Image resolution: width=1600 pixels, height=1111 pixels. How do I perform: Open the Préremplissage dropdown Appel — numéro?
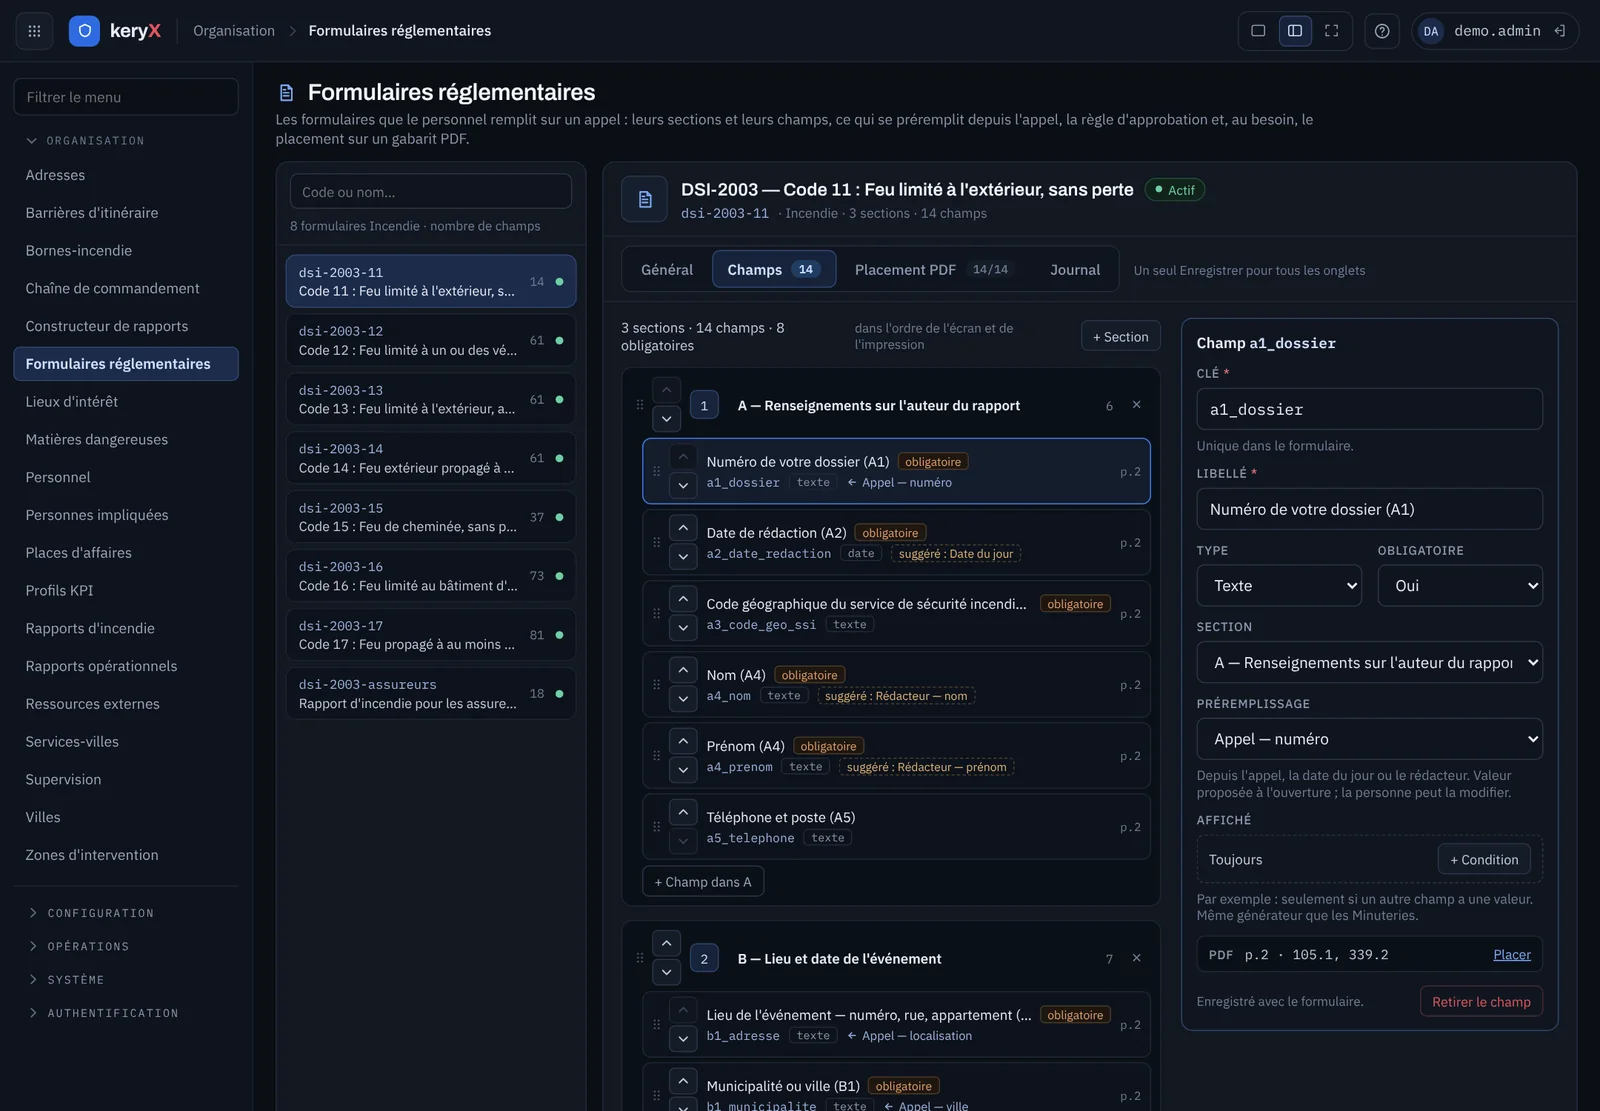1369,739
